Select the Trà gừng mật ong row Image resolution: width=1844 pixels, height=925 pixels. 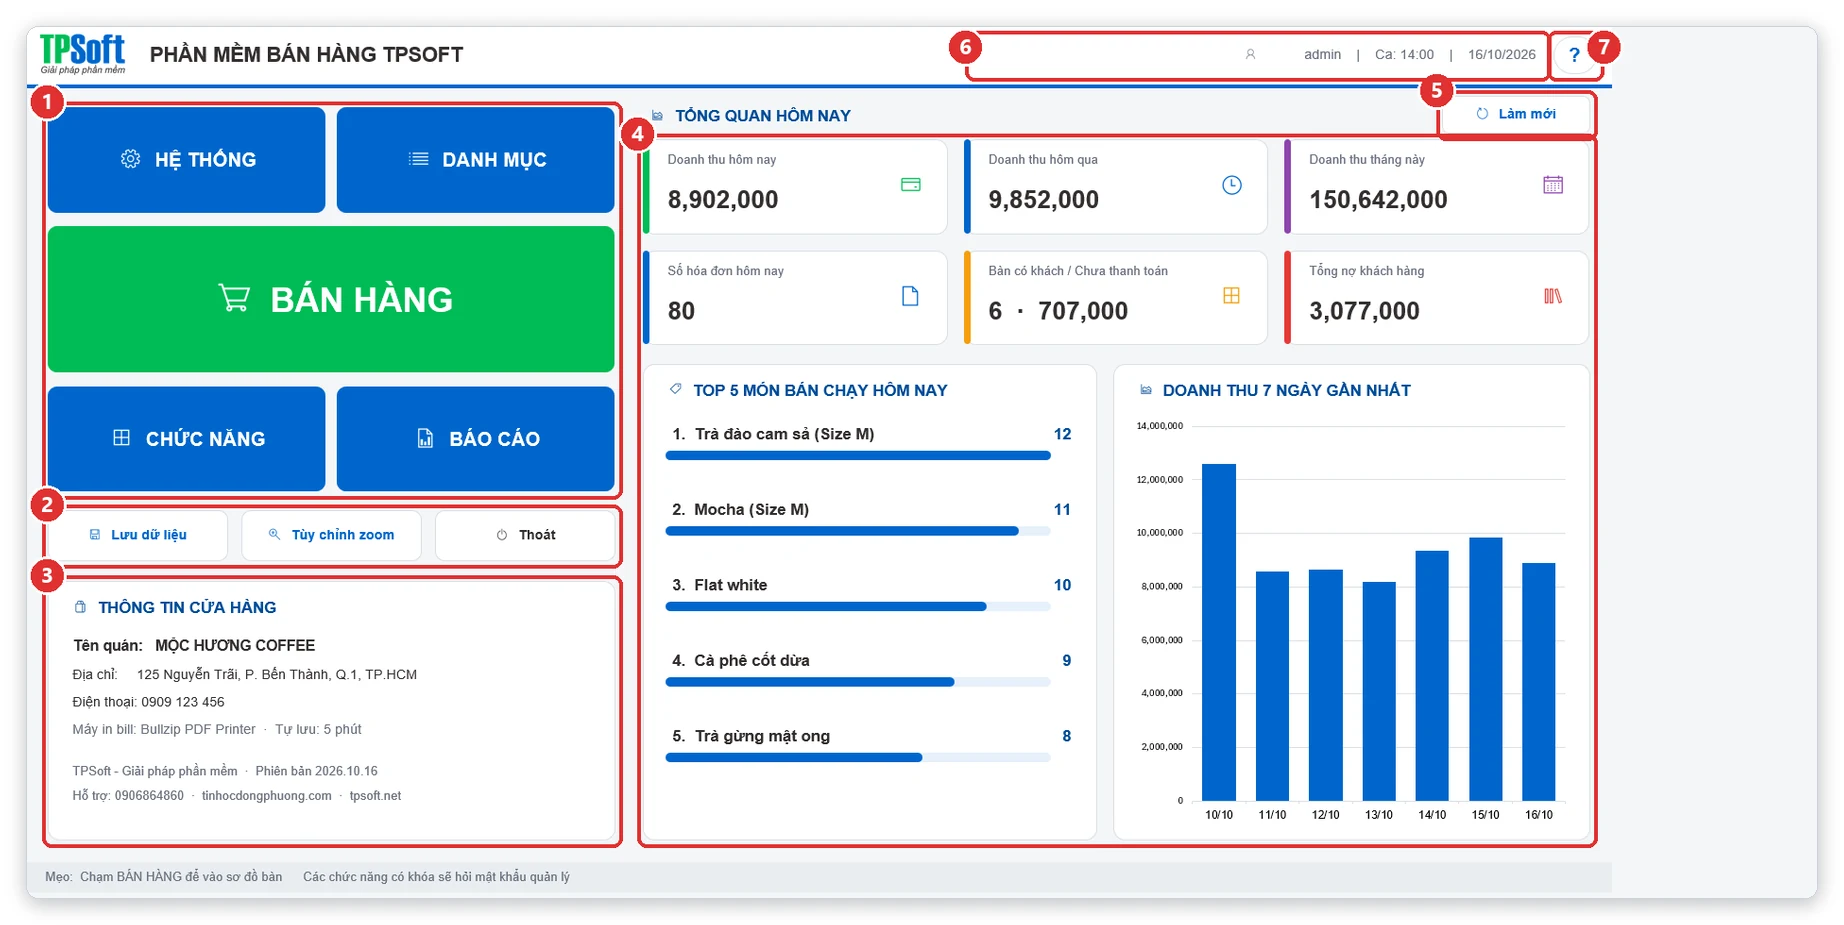pos(868,746)
